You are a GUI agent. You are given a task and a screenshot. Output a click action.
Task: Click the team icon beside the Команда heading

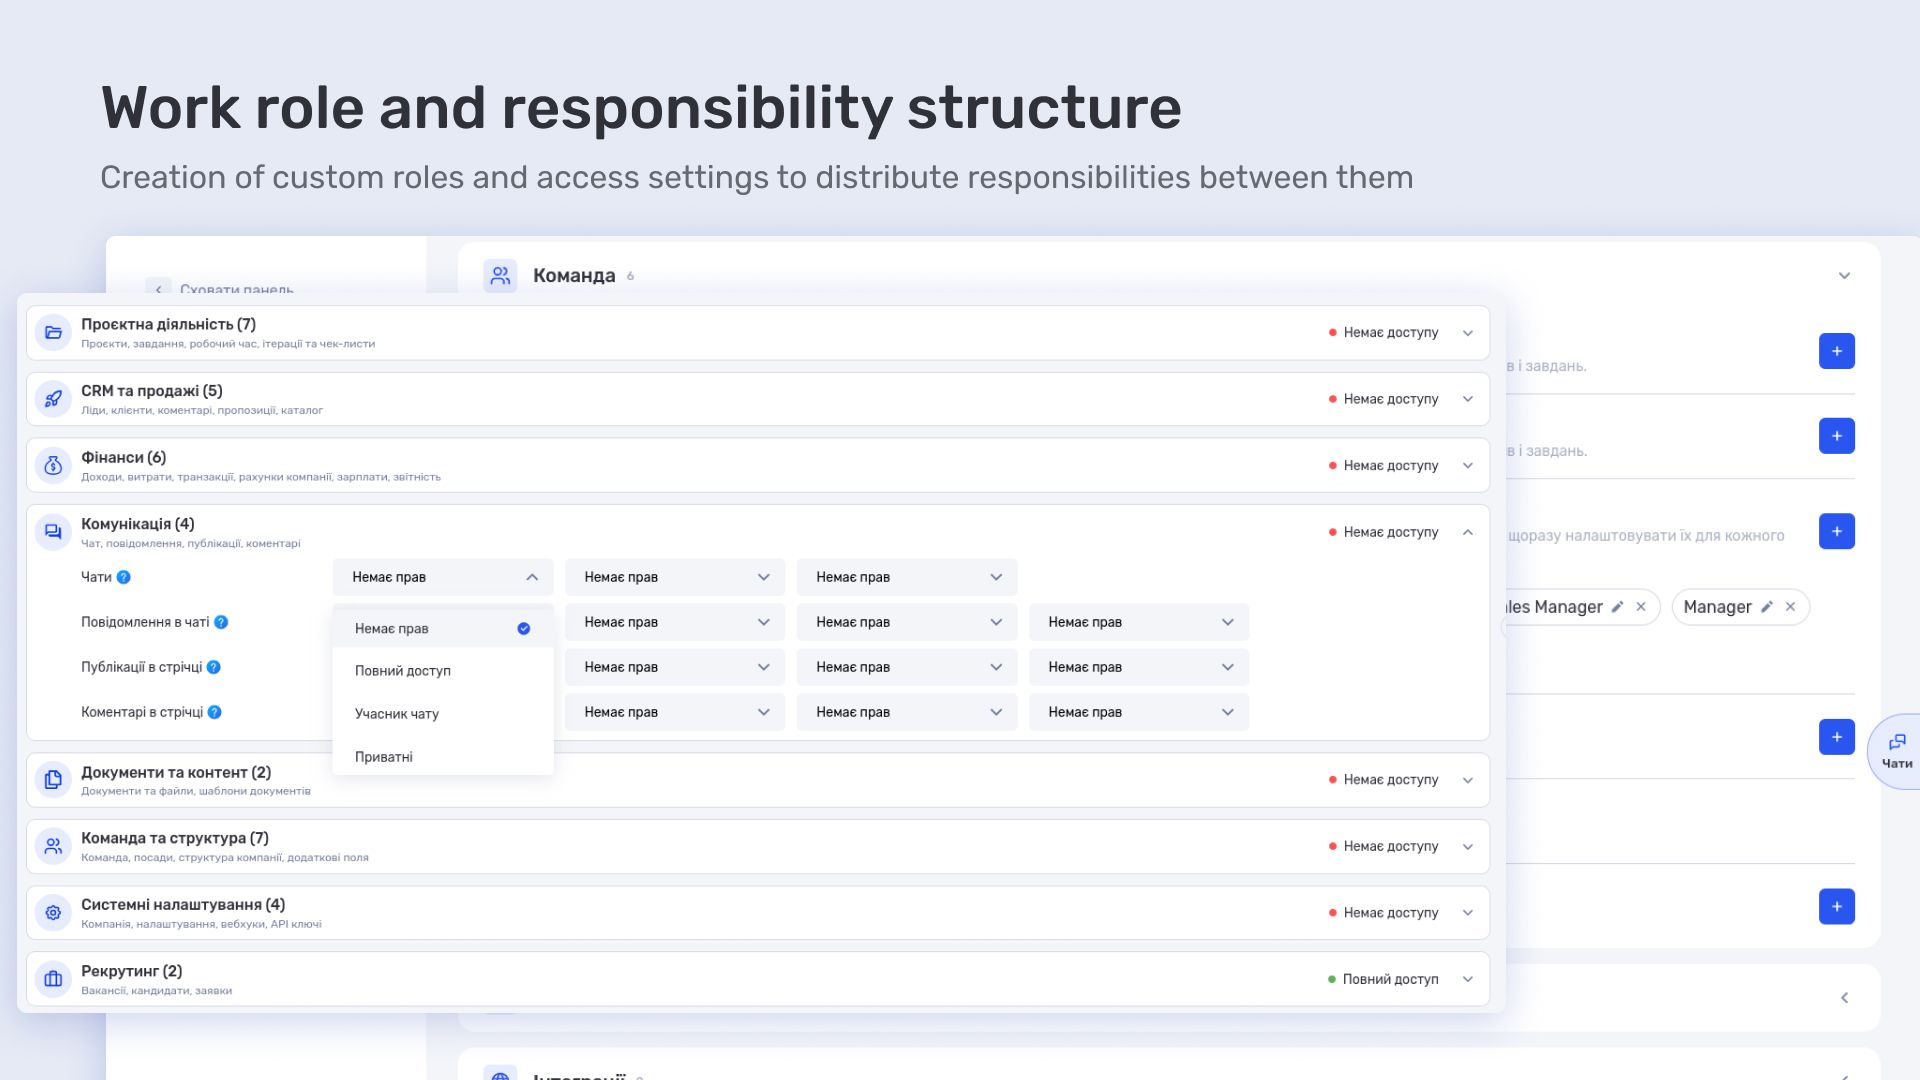click(x=500, y=276)
